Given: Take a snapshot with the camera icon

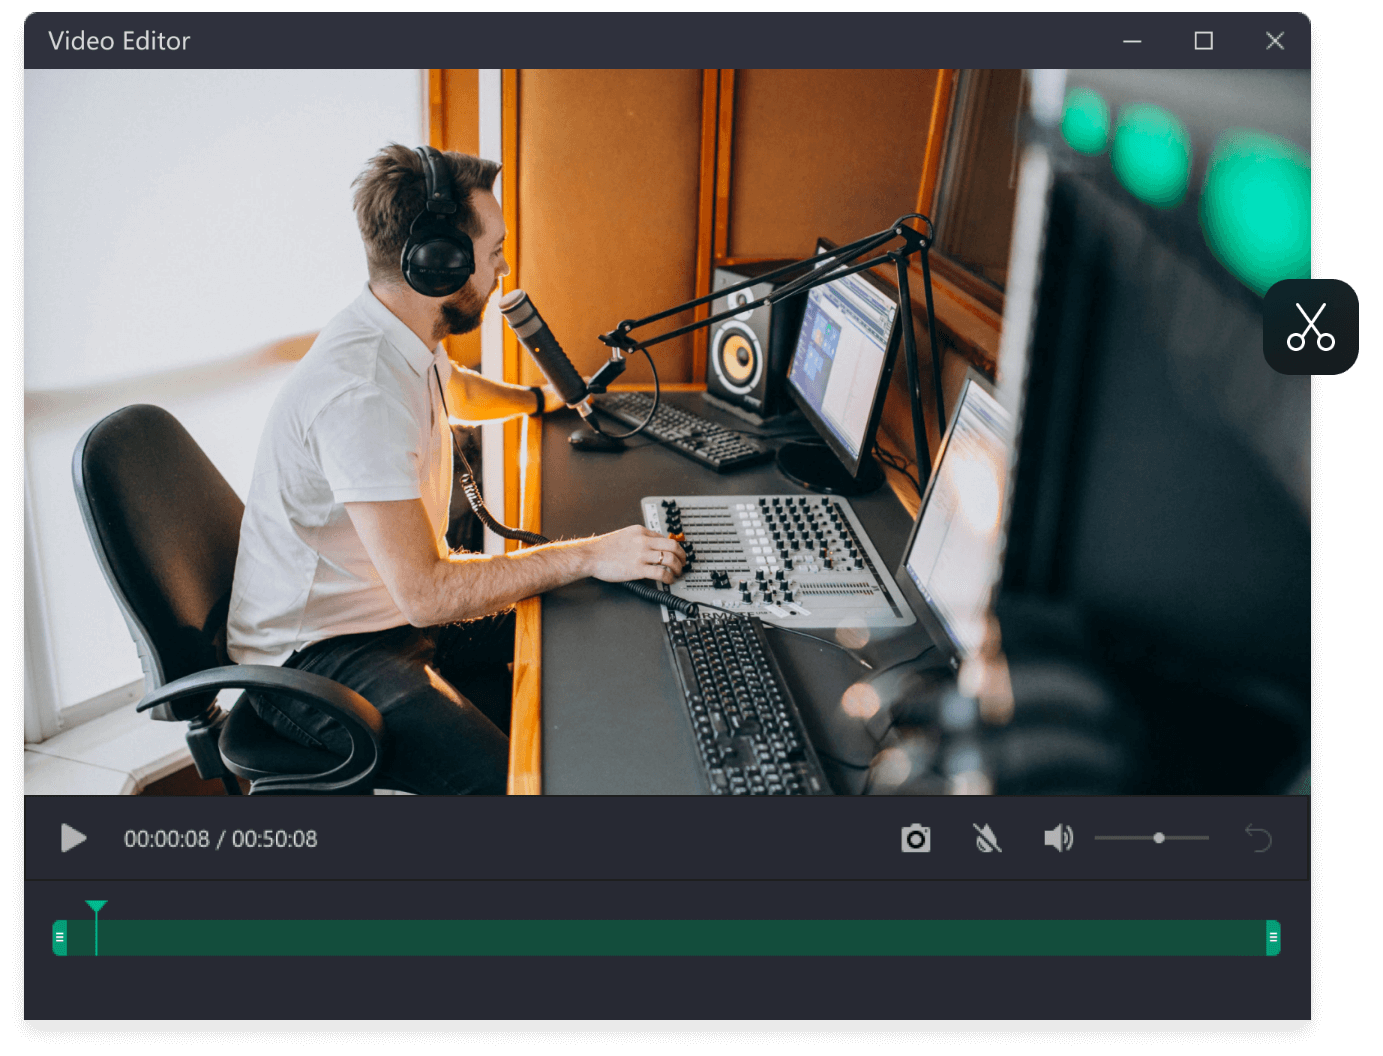Looking at the screenshot, I should [915, 838].
